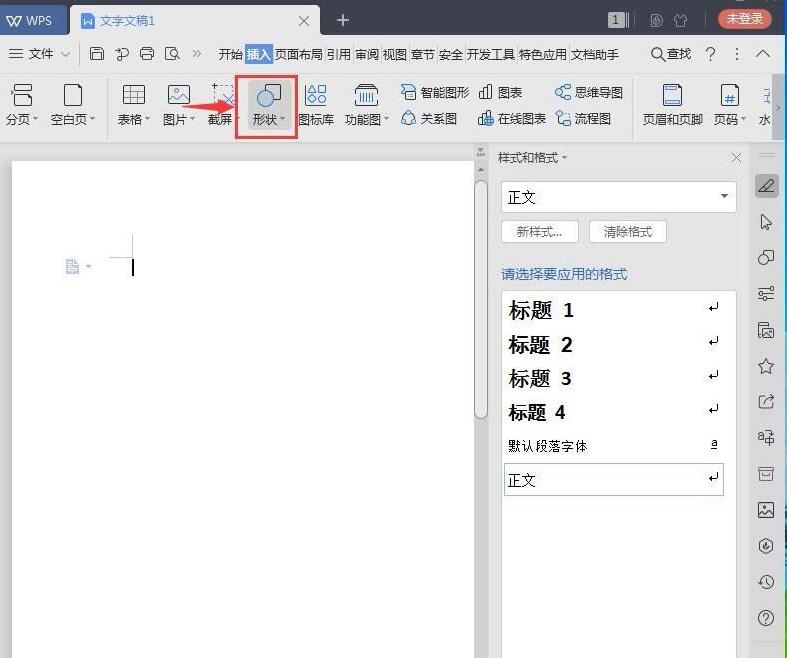Click the 未登录 login button
Image resolution: width=787 pixels, height=658 pixels.
(745, 19)
